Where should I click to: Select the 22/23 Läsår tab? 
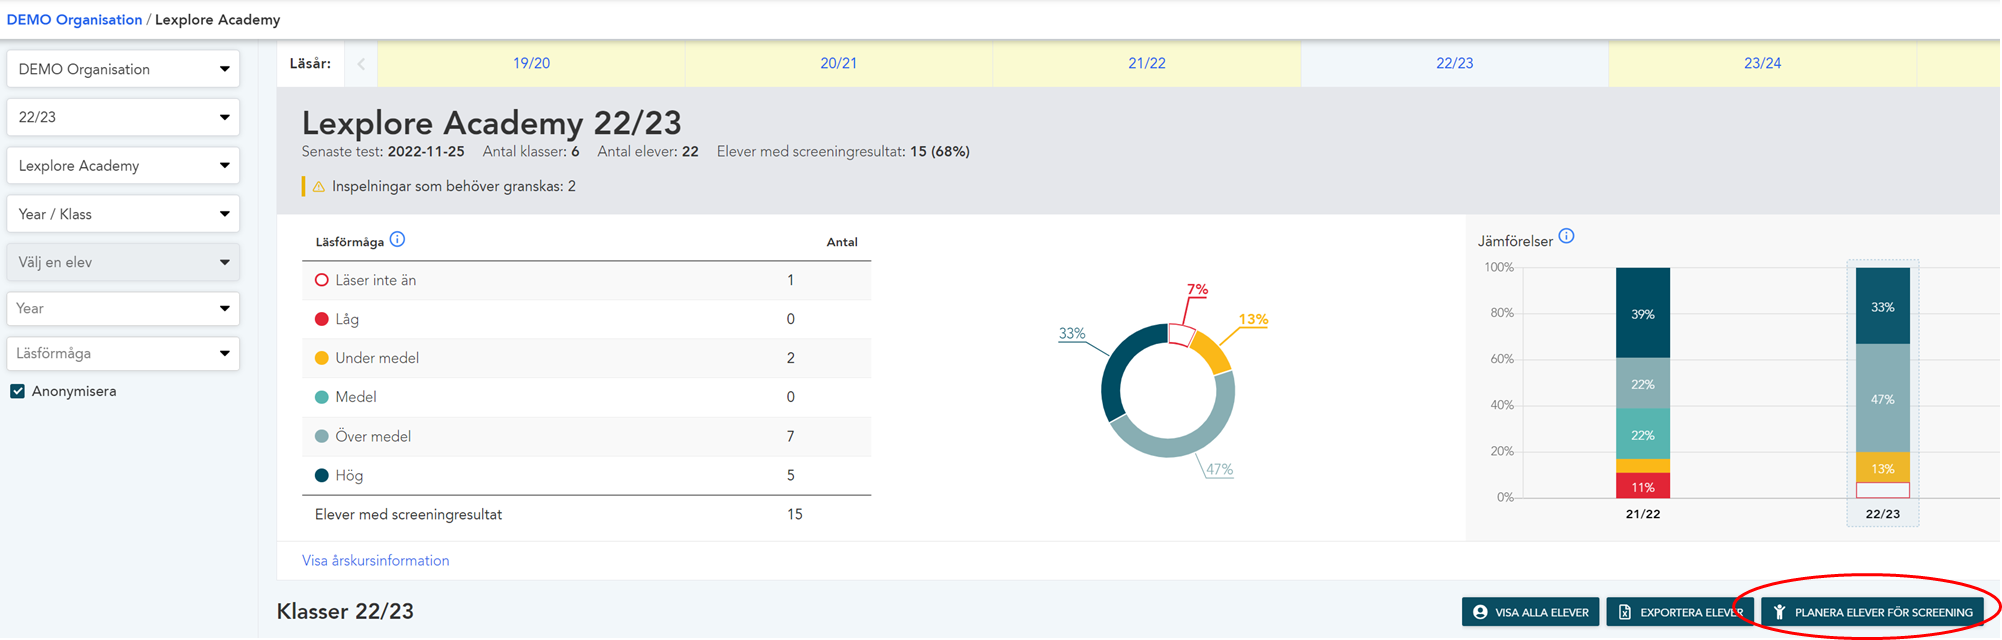pyautogui.click(x=1454, y=63)
